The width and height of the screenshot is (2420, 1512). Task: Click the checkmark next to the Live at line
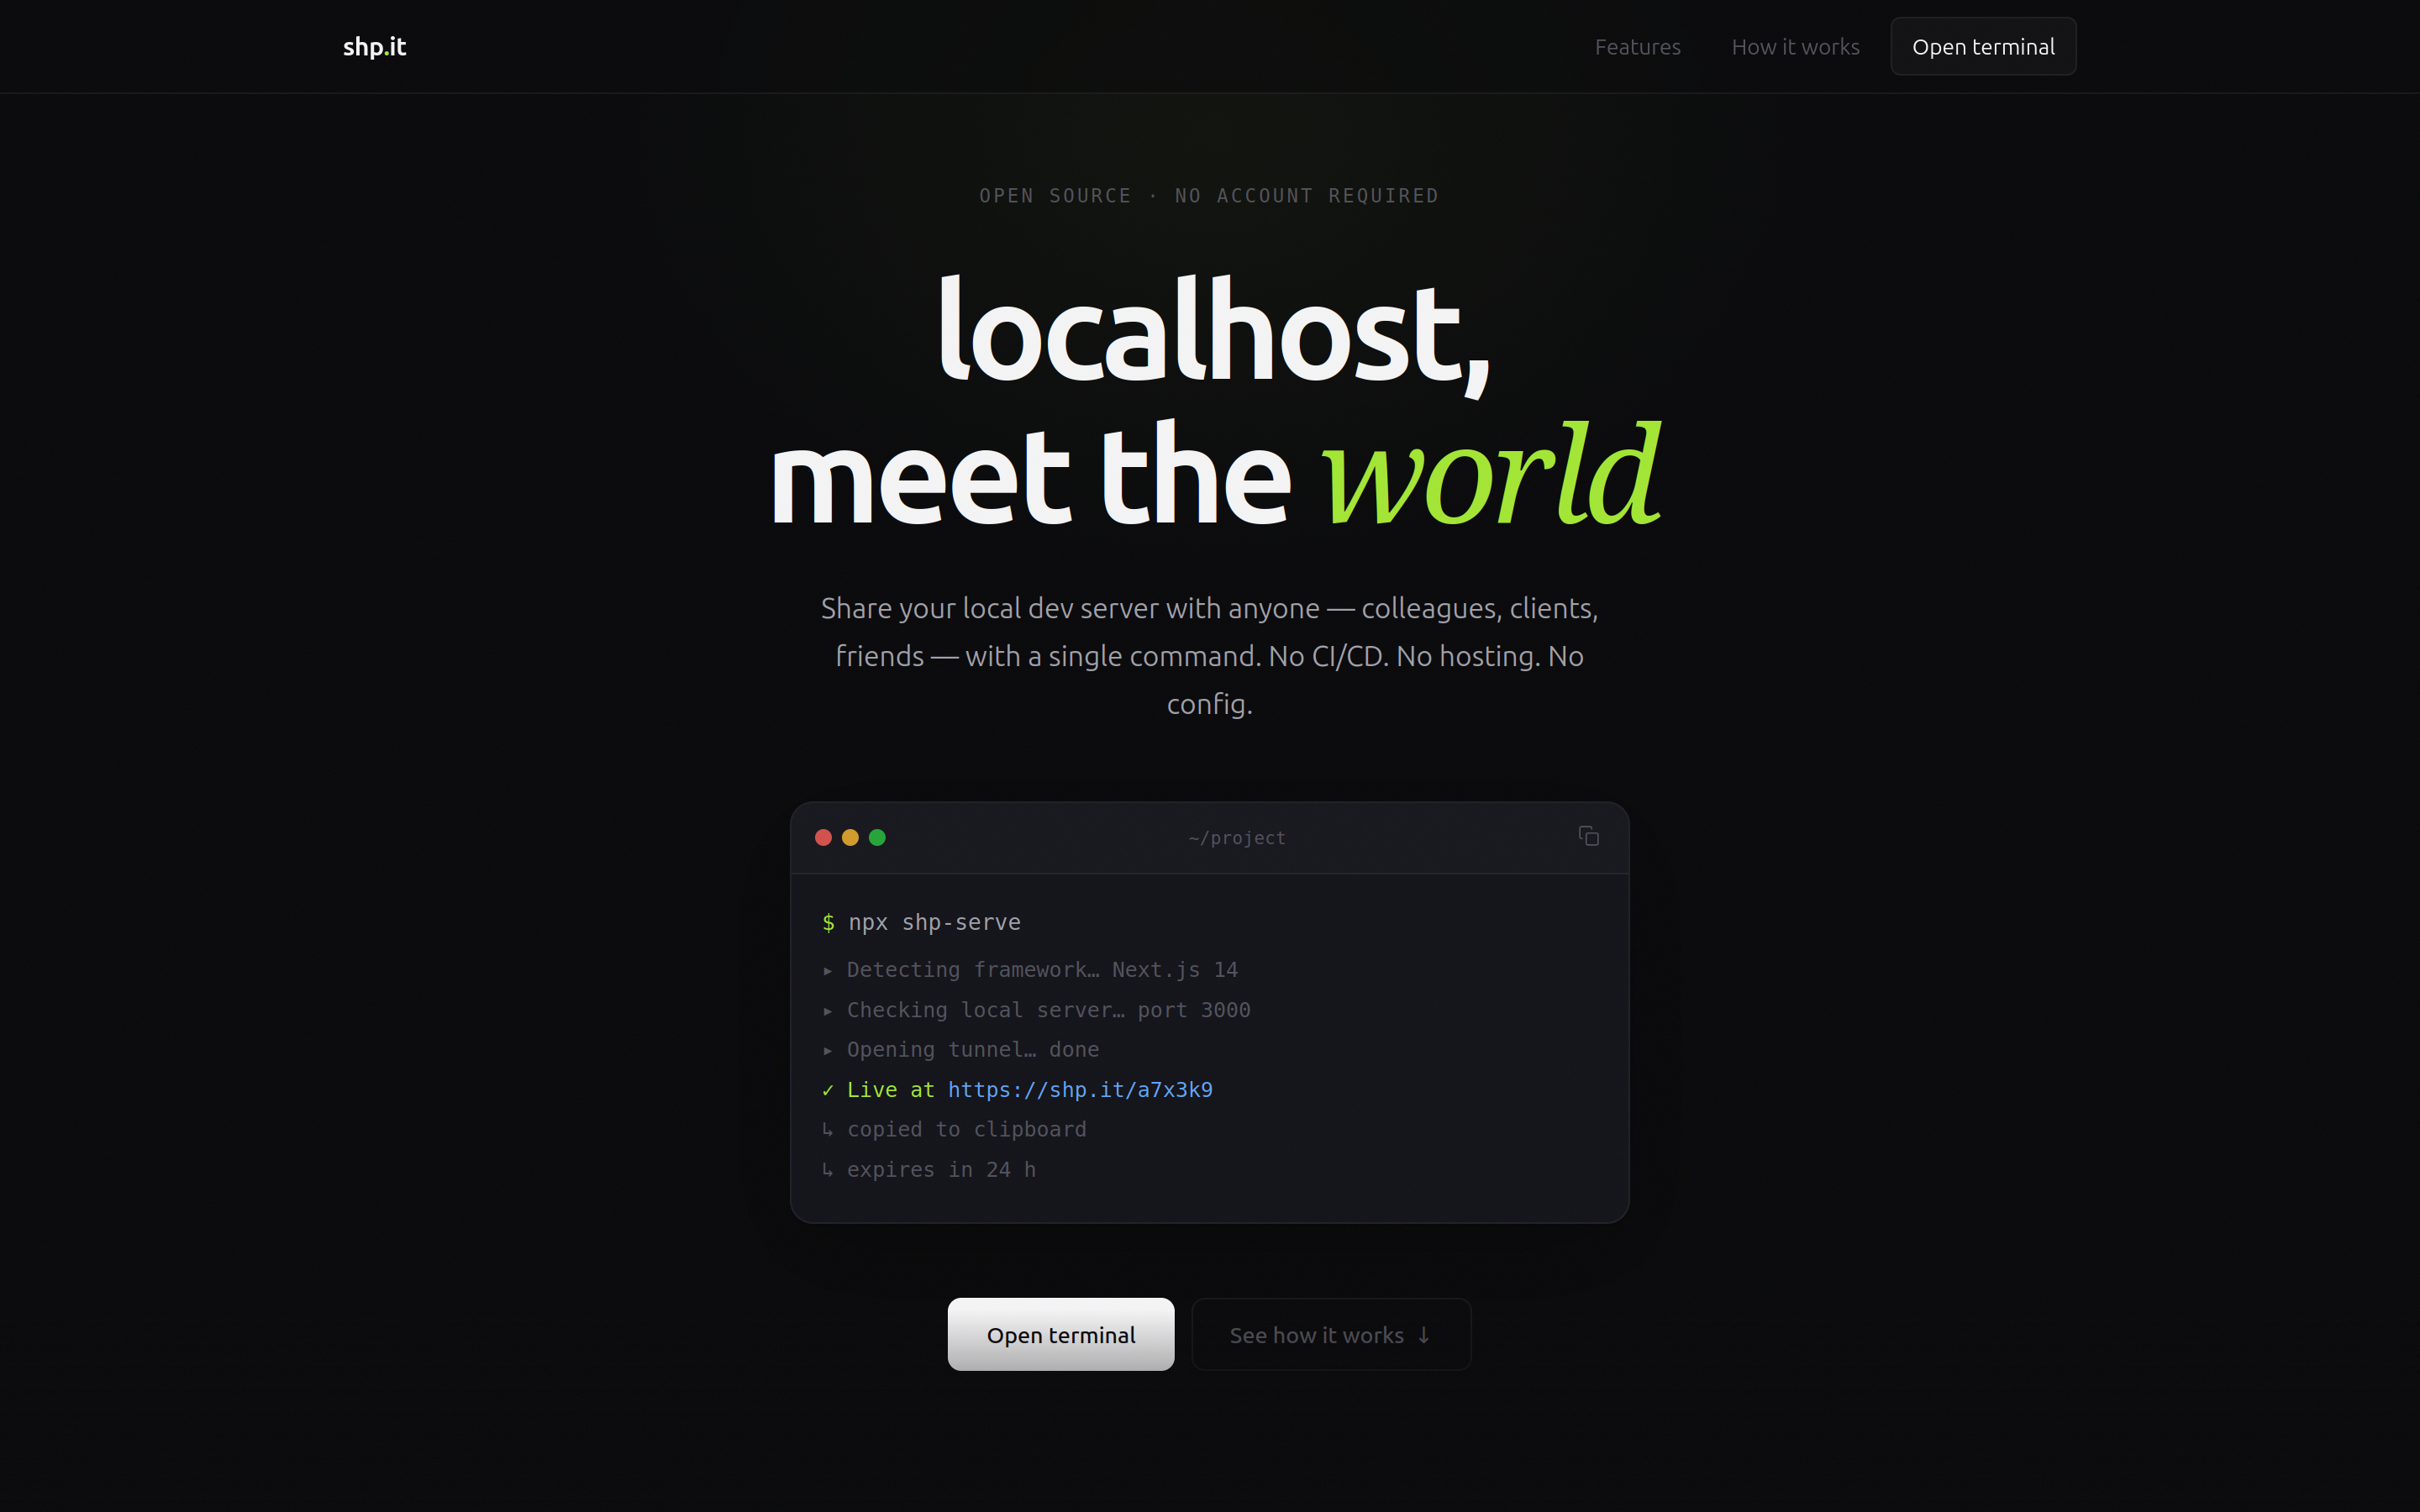tap(828, 1089)
